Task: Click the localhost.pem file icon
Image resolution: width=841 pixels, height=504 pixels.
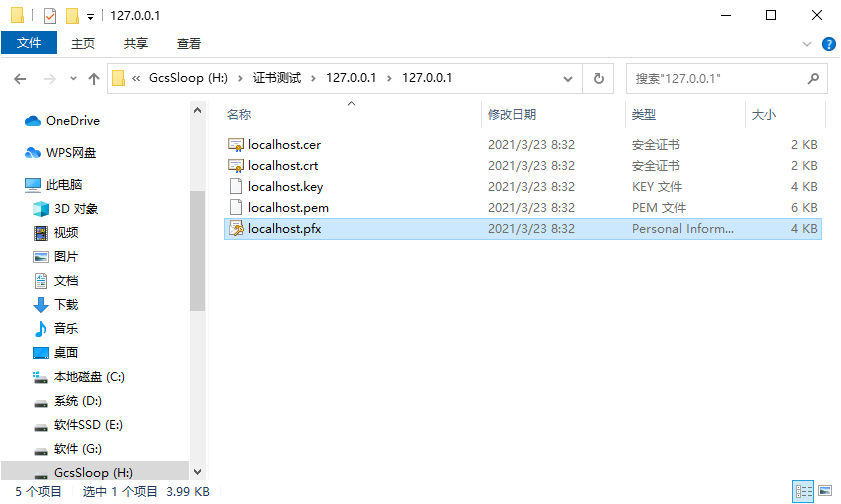Action: coord(236,207)
